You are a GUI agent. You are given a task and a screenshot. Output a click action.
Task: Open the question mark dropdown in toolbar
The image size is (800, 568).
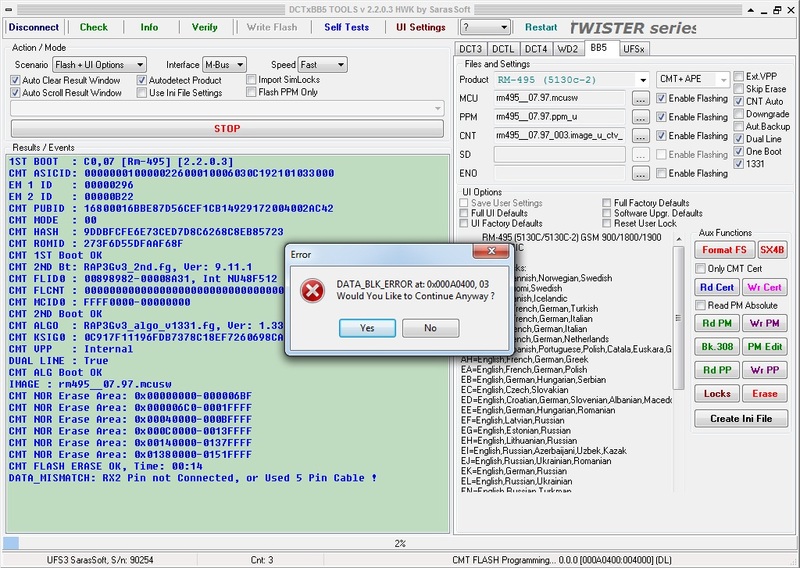coord(485,27)
